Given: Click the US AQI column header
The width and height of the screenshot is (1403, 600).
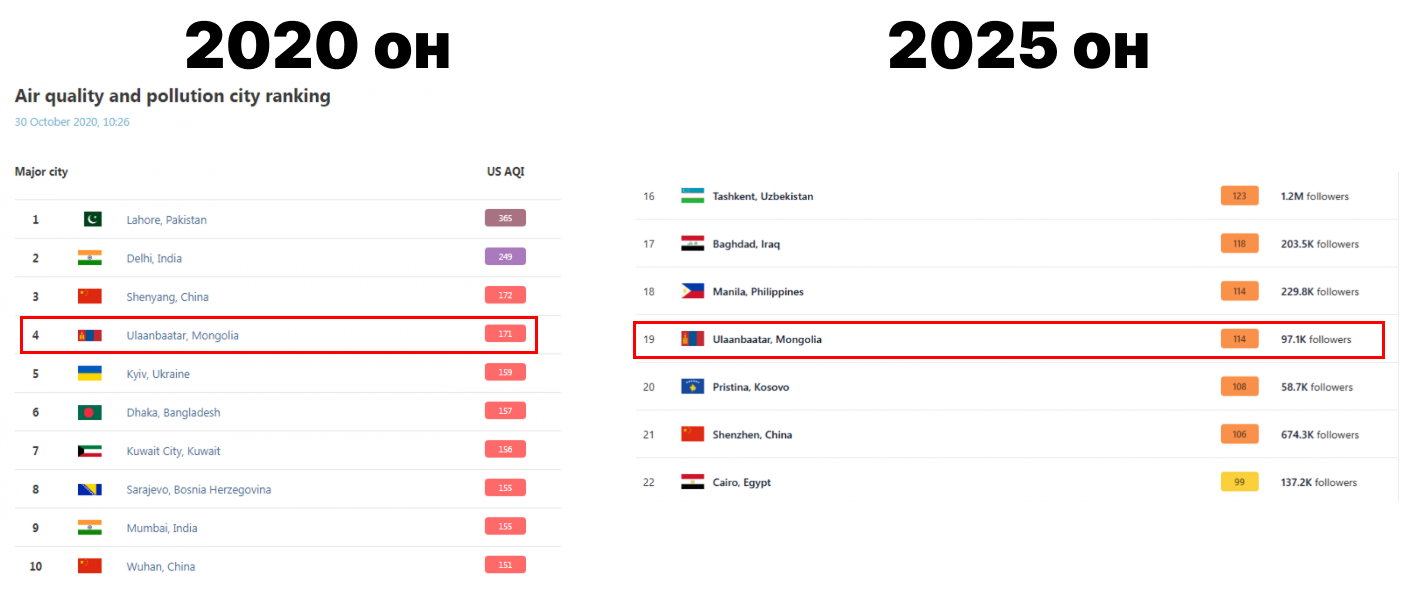Looking at the screenshot, I should tap(505, 172).
